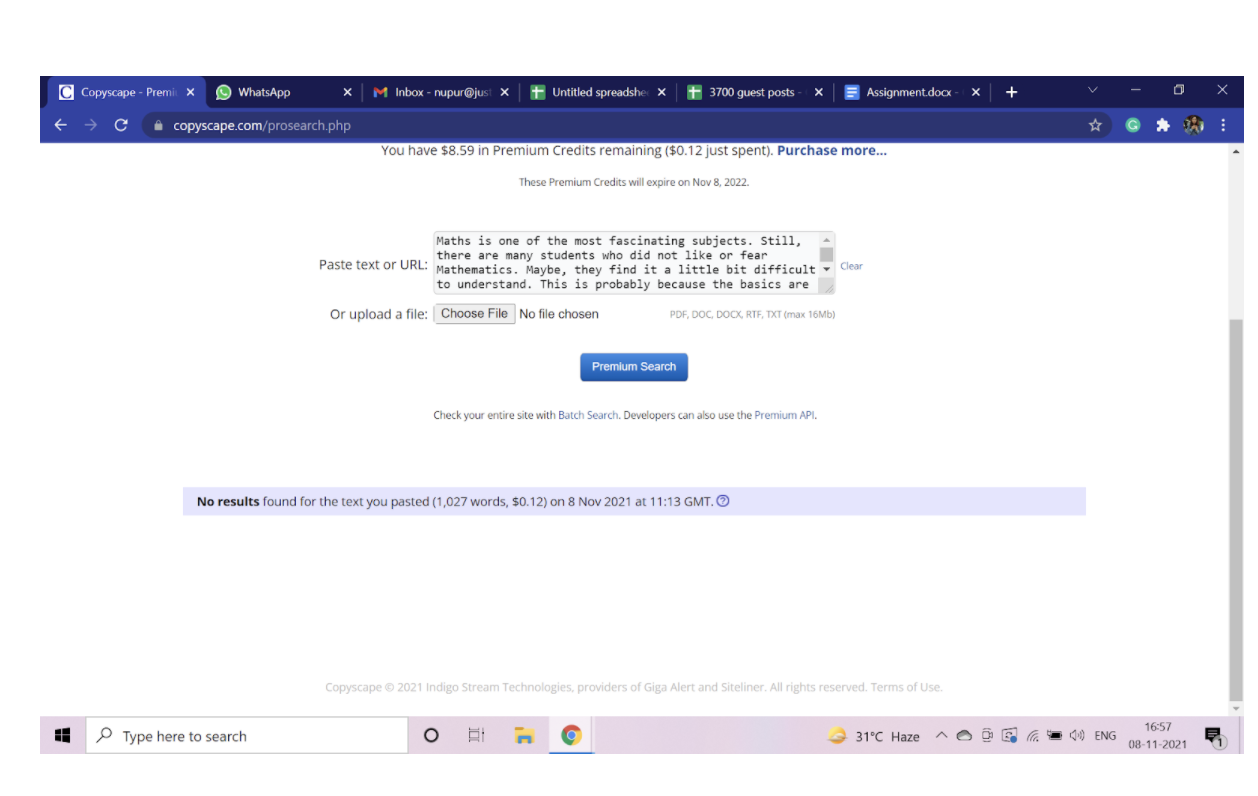Show hidden system tray icons
Image resolution: width=1258 pixels, height=796 pixels.
941,736
